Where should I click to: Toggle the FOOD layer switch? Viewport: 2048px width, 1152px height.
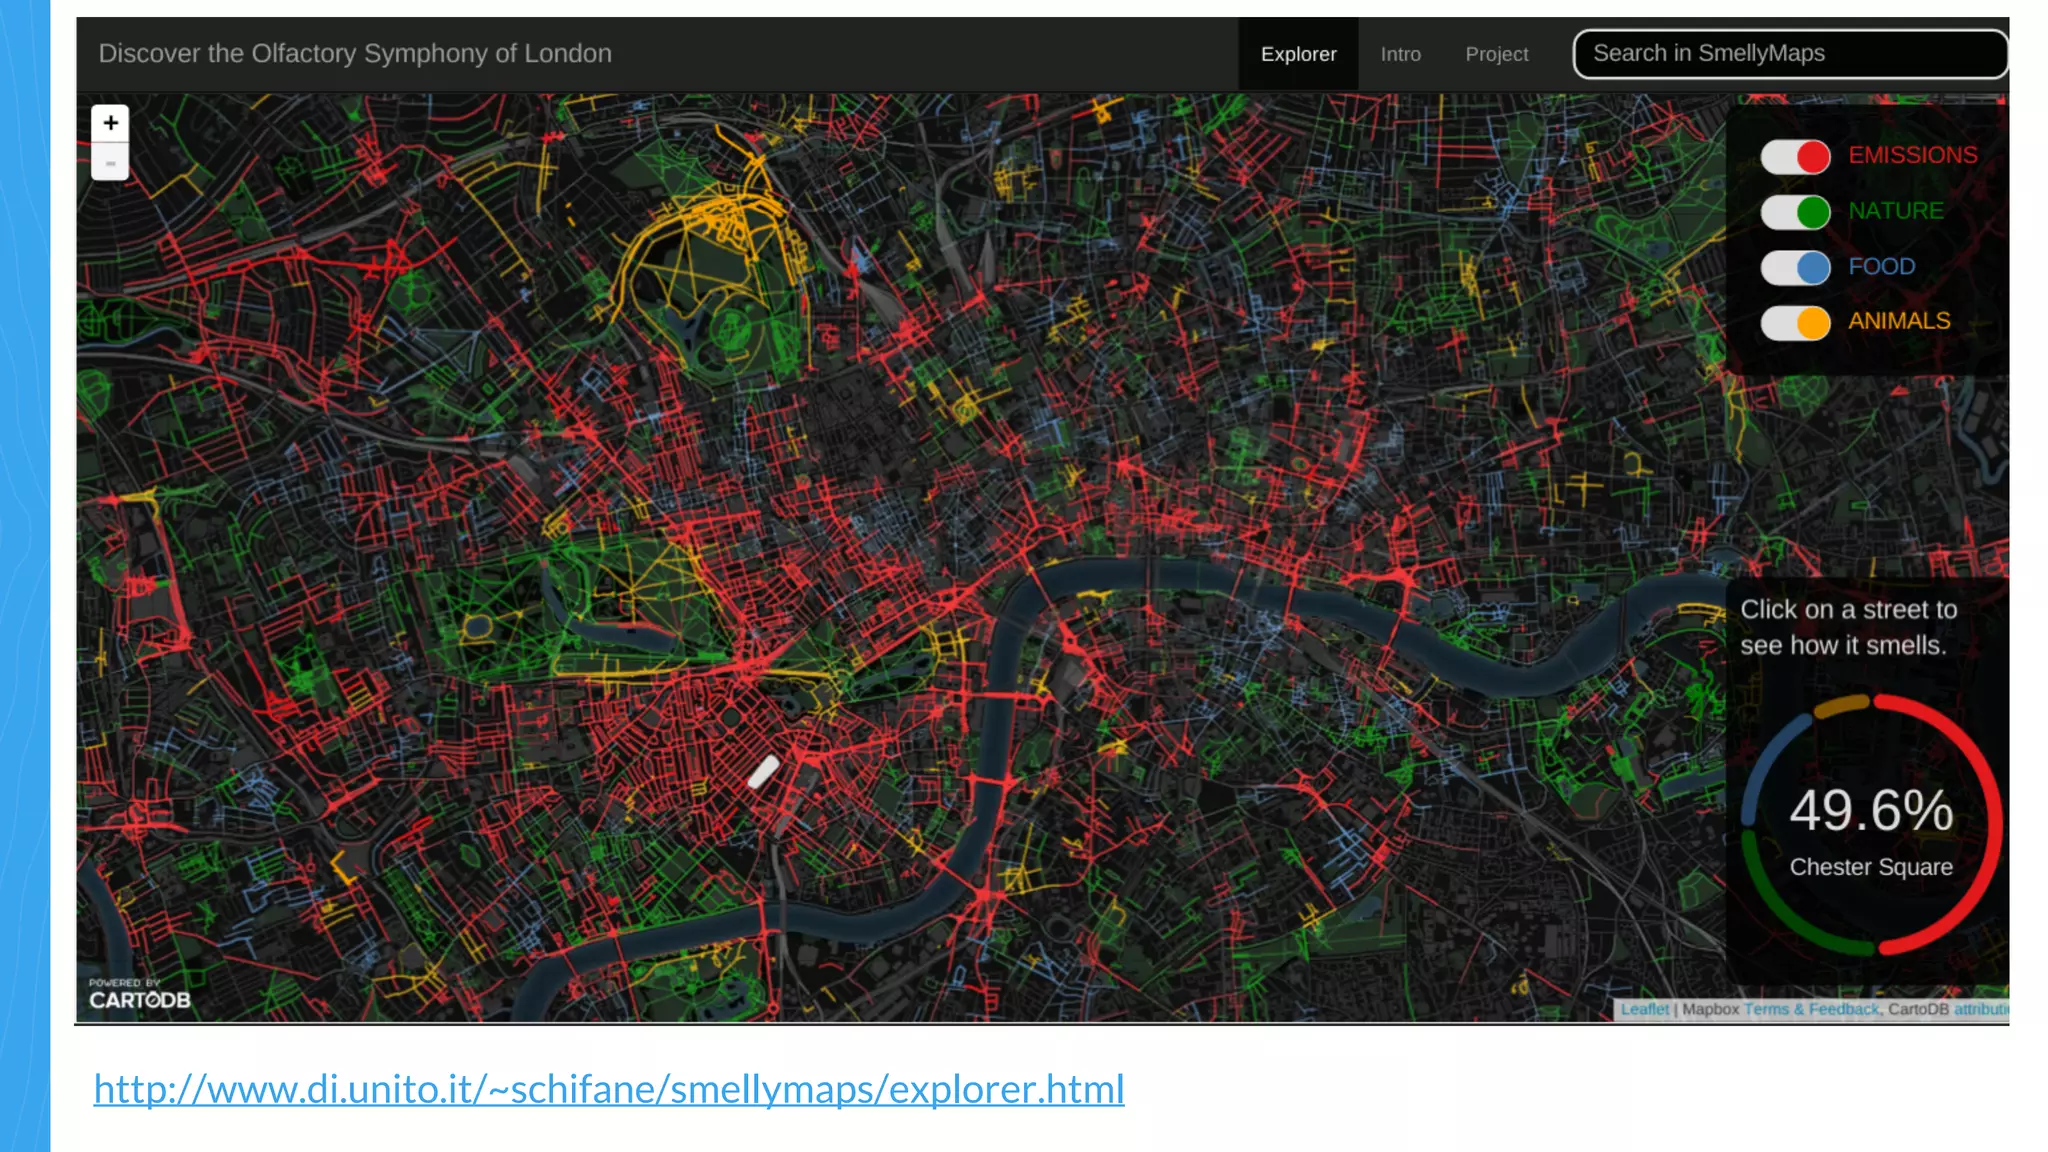(x=1795, y=267)
